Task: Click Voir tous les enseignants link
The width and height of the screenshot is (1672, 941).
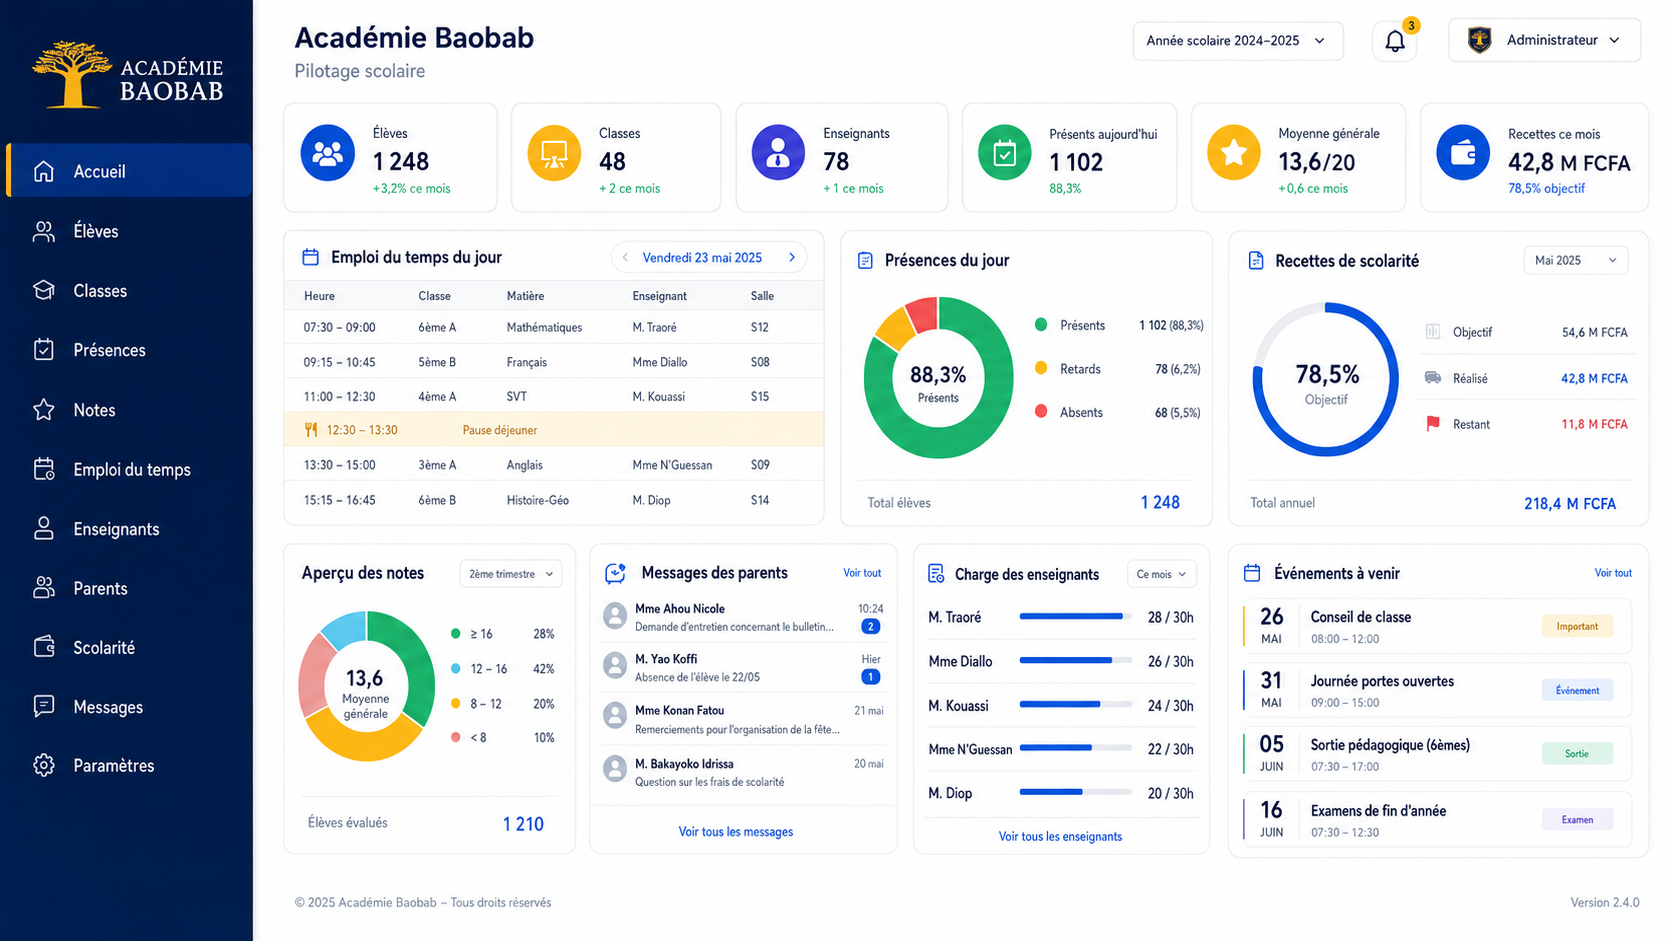Action: 1060,837
